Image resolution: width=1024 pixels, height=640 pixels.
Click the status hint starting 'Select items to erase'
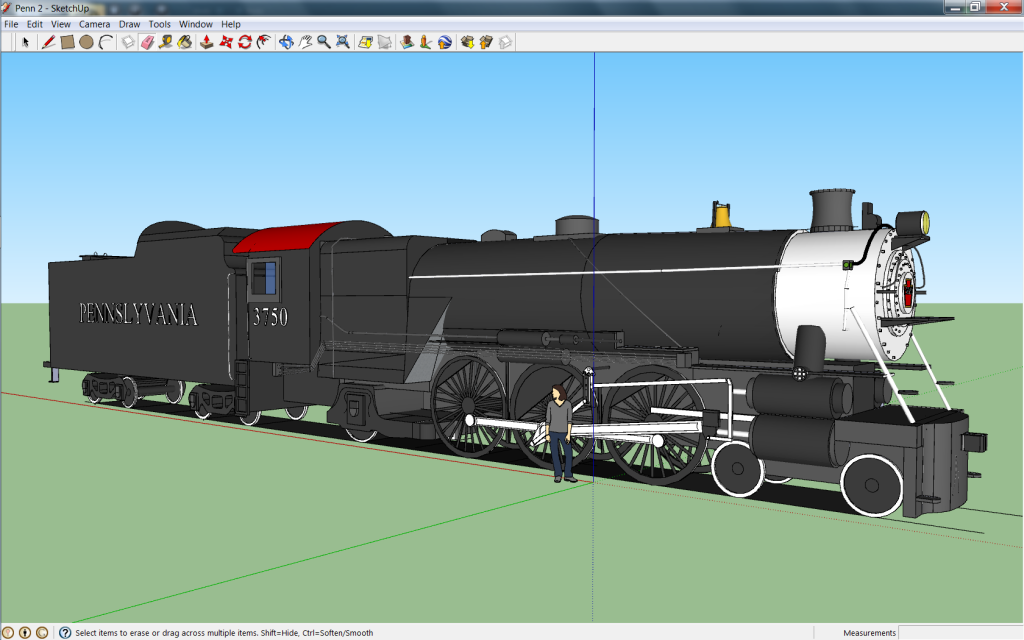click(224, 633)
